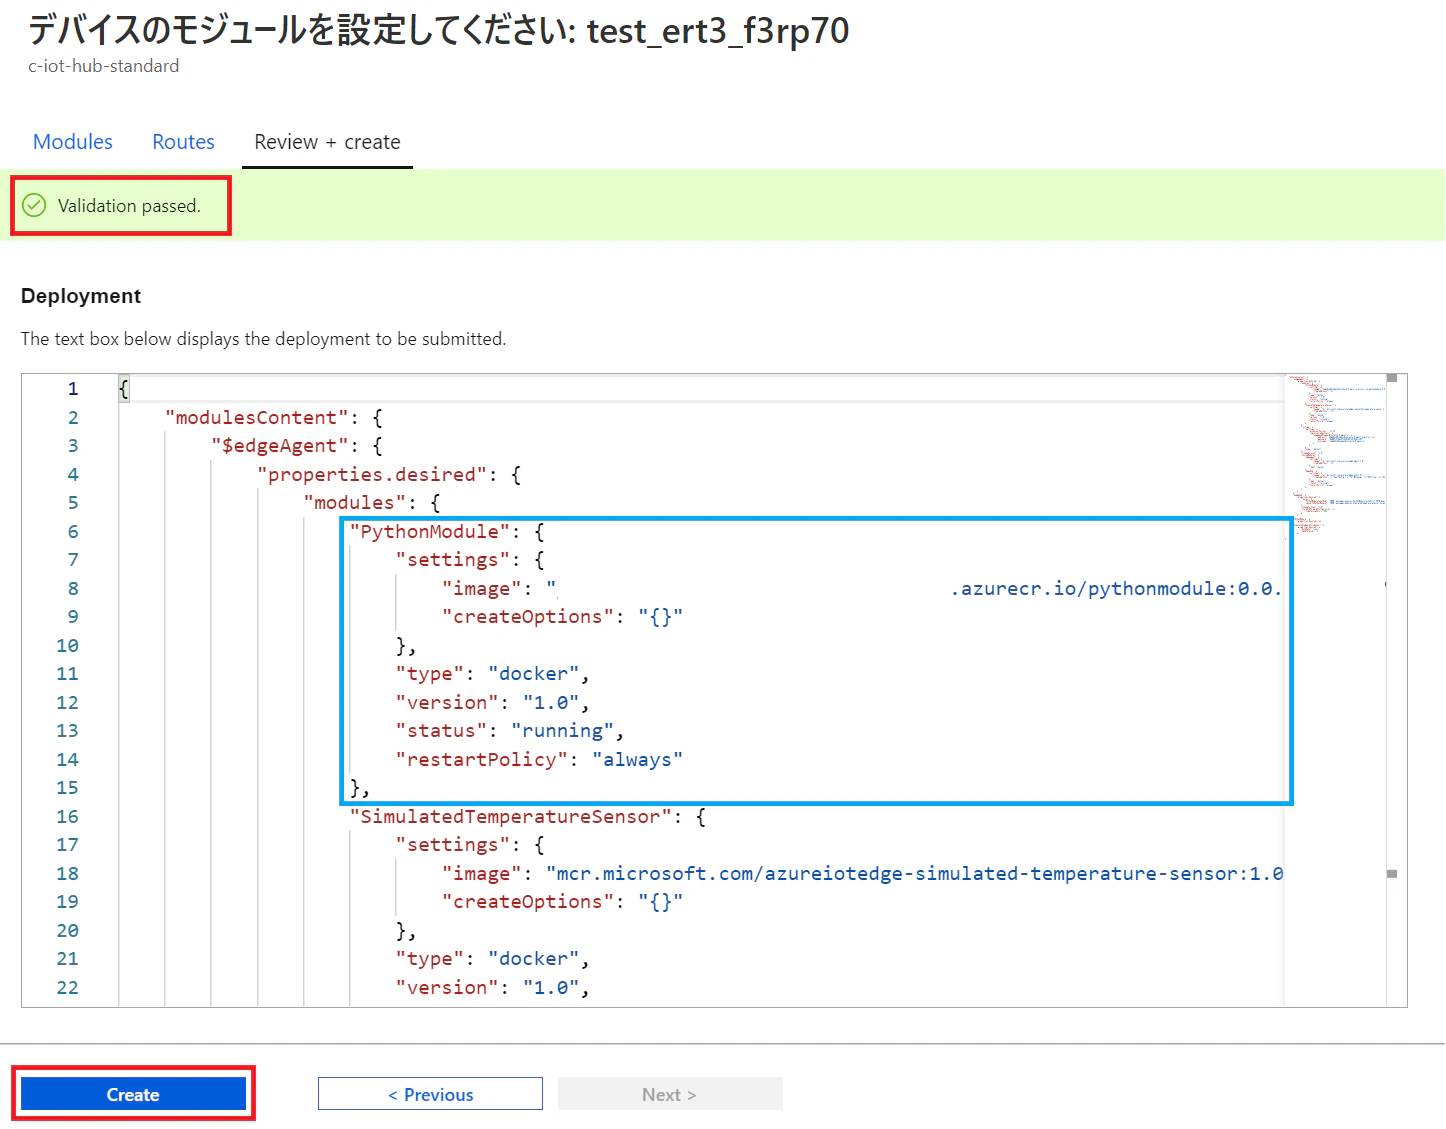
Task: Click "properties.desired" on line 4
Action: [372, 474]
